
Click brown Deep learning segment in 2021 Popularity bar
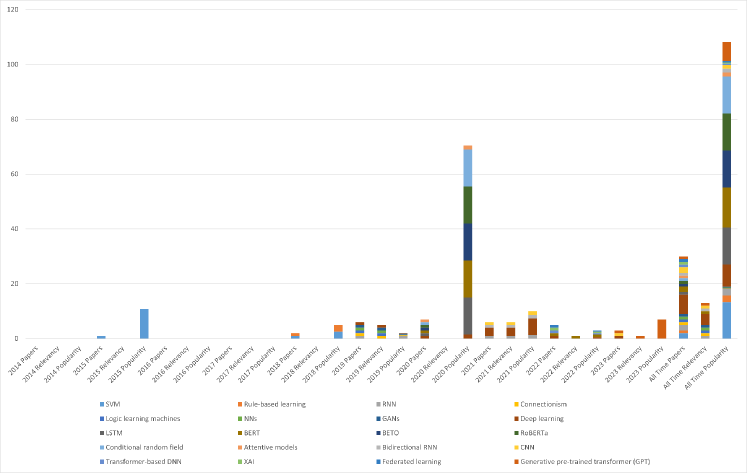click(x=533, y=327)
